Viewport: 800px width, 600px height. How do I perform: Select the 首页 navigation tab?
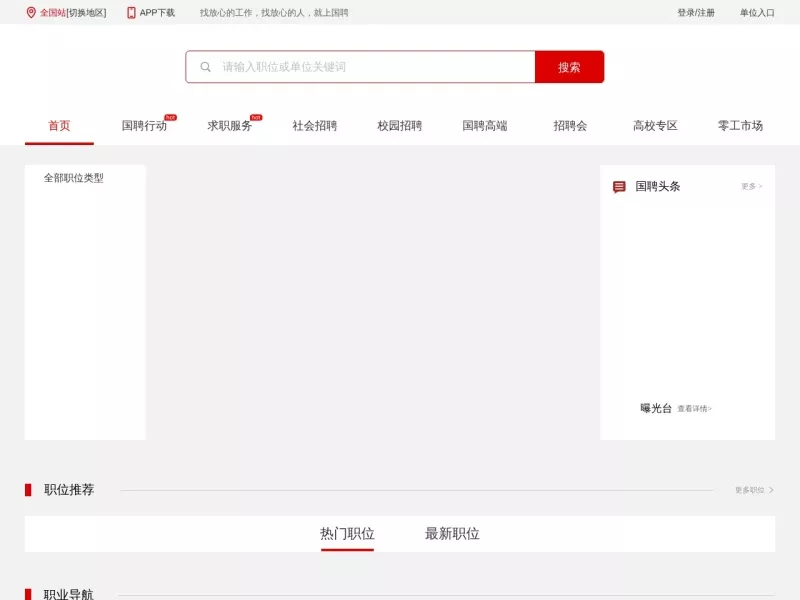(x=59, y=126)
